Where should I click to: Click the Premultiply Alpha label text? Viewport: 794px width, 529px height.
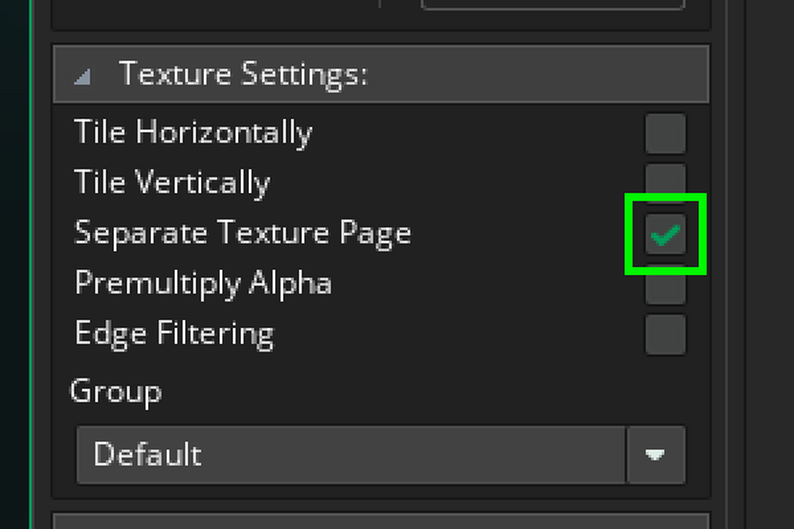[203, 283]
